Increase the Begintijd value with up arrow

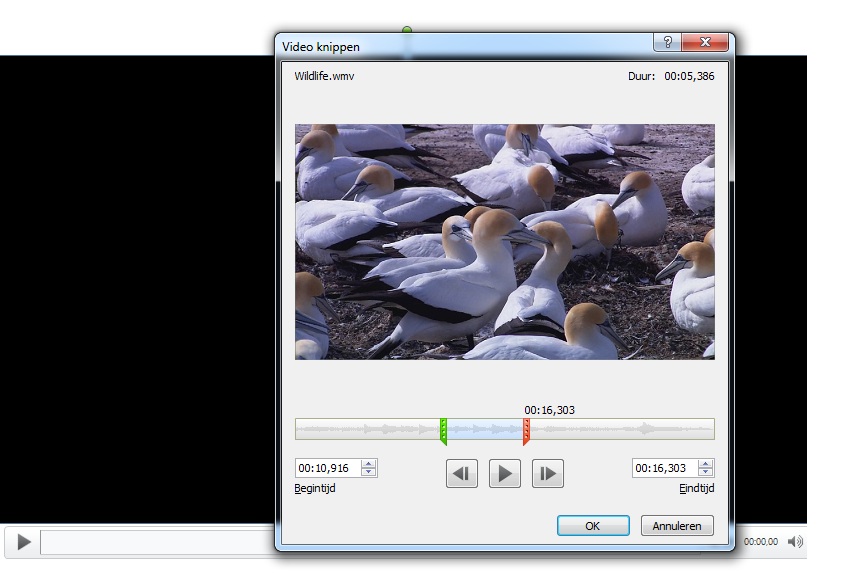pos(369,464)
